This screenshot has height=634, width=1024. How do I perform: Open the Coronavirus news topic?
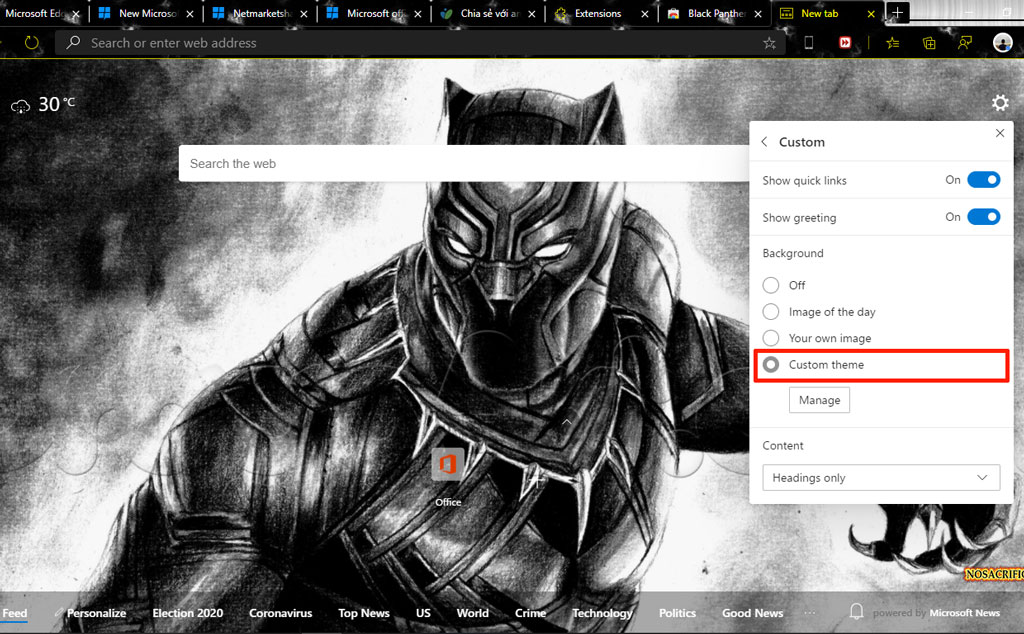coord(280,612)
